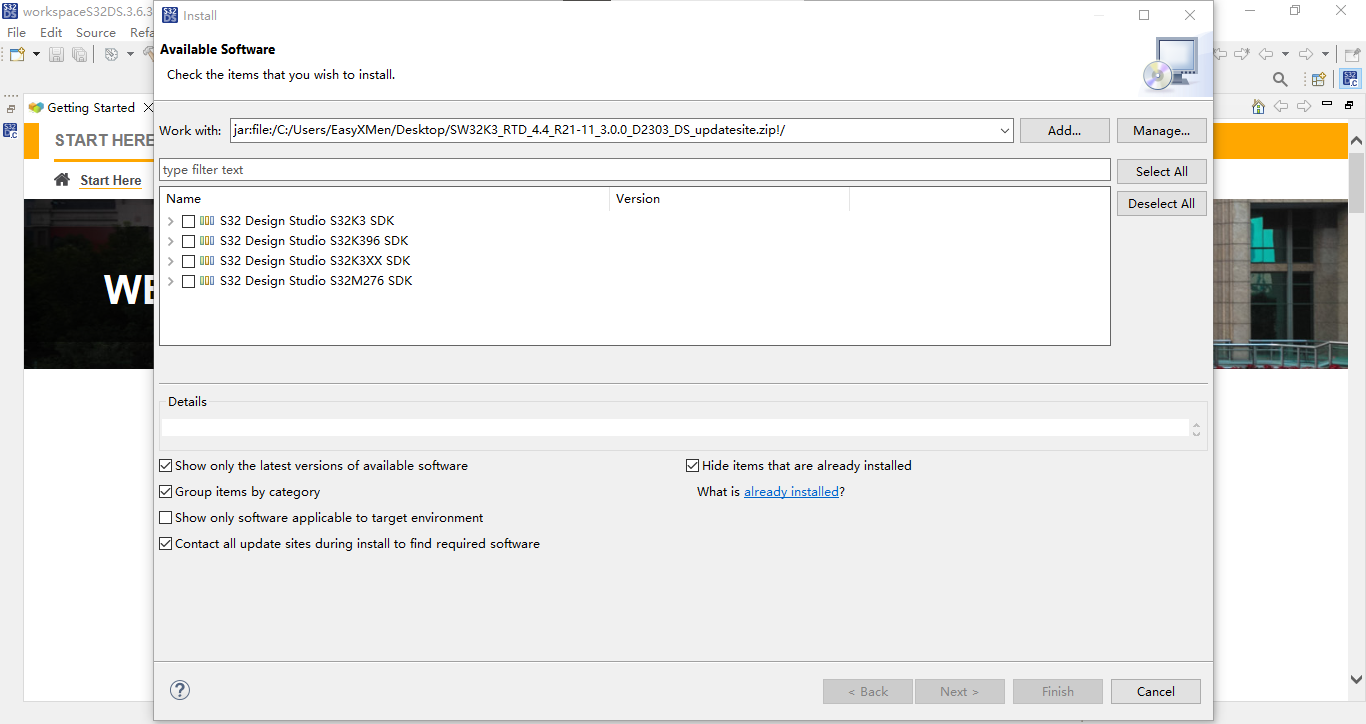This screenshot has width=1366, height=724.
Task: Expand the S32 Design Studio S32K3 SDK item
Action: pyautogui.click(x=171, y=222)
